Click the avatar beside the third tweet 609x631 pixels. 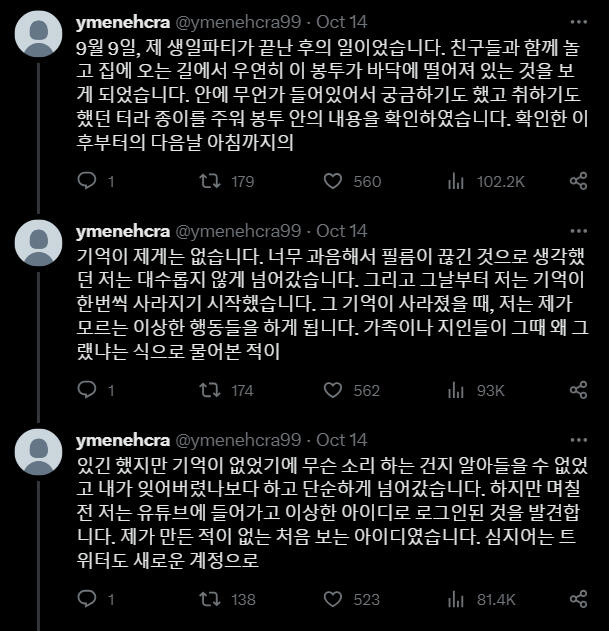39,453
